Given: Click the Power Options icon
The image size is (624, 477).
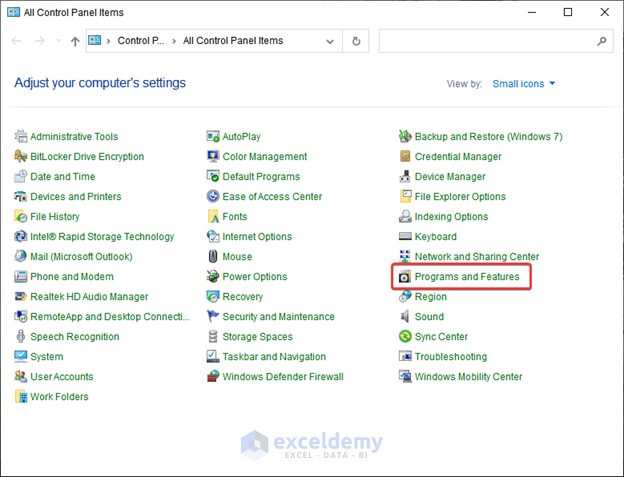Looking at the screenshot, I should click(213, 277).
